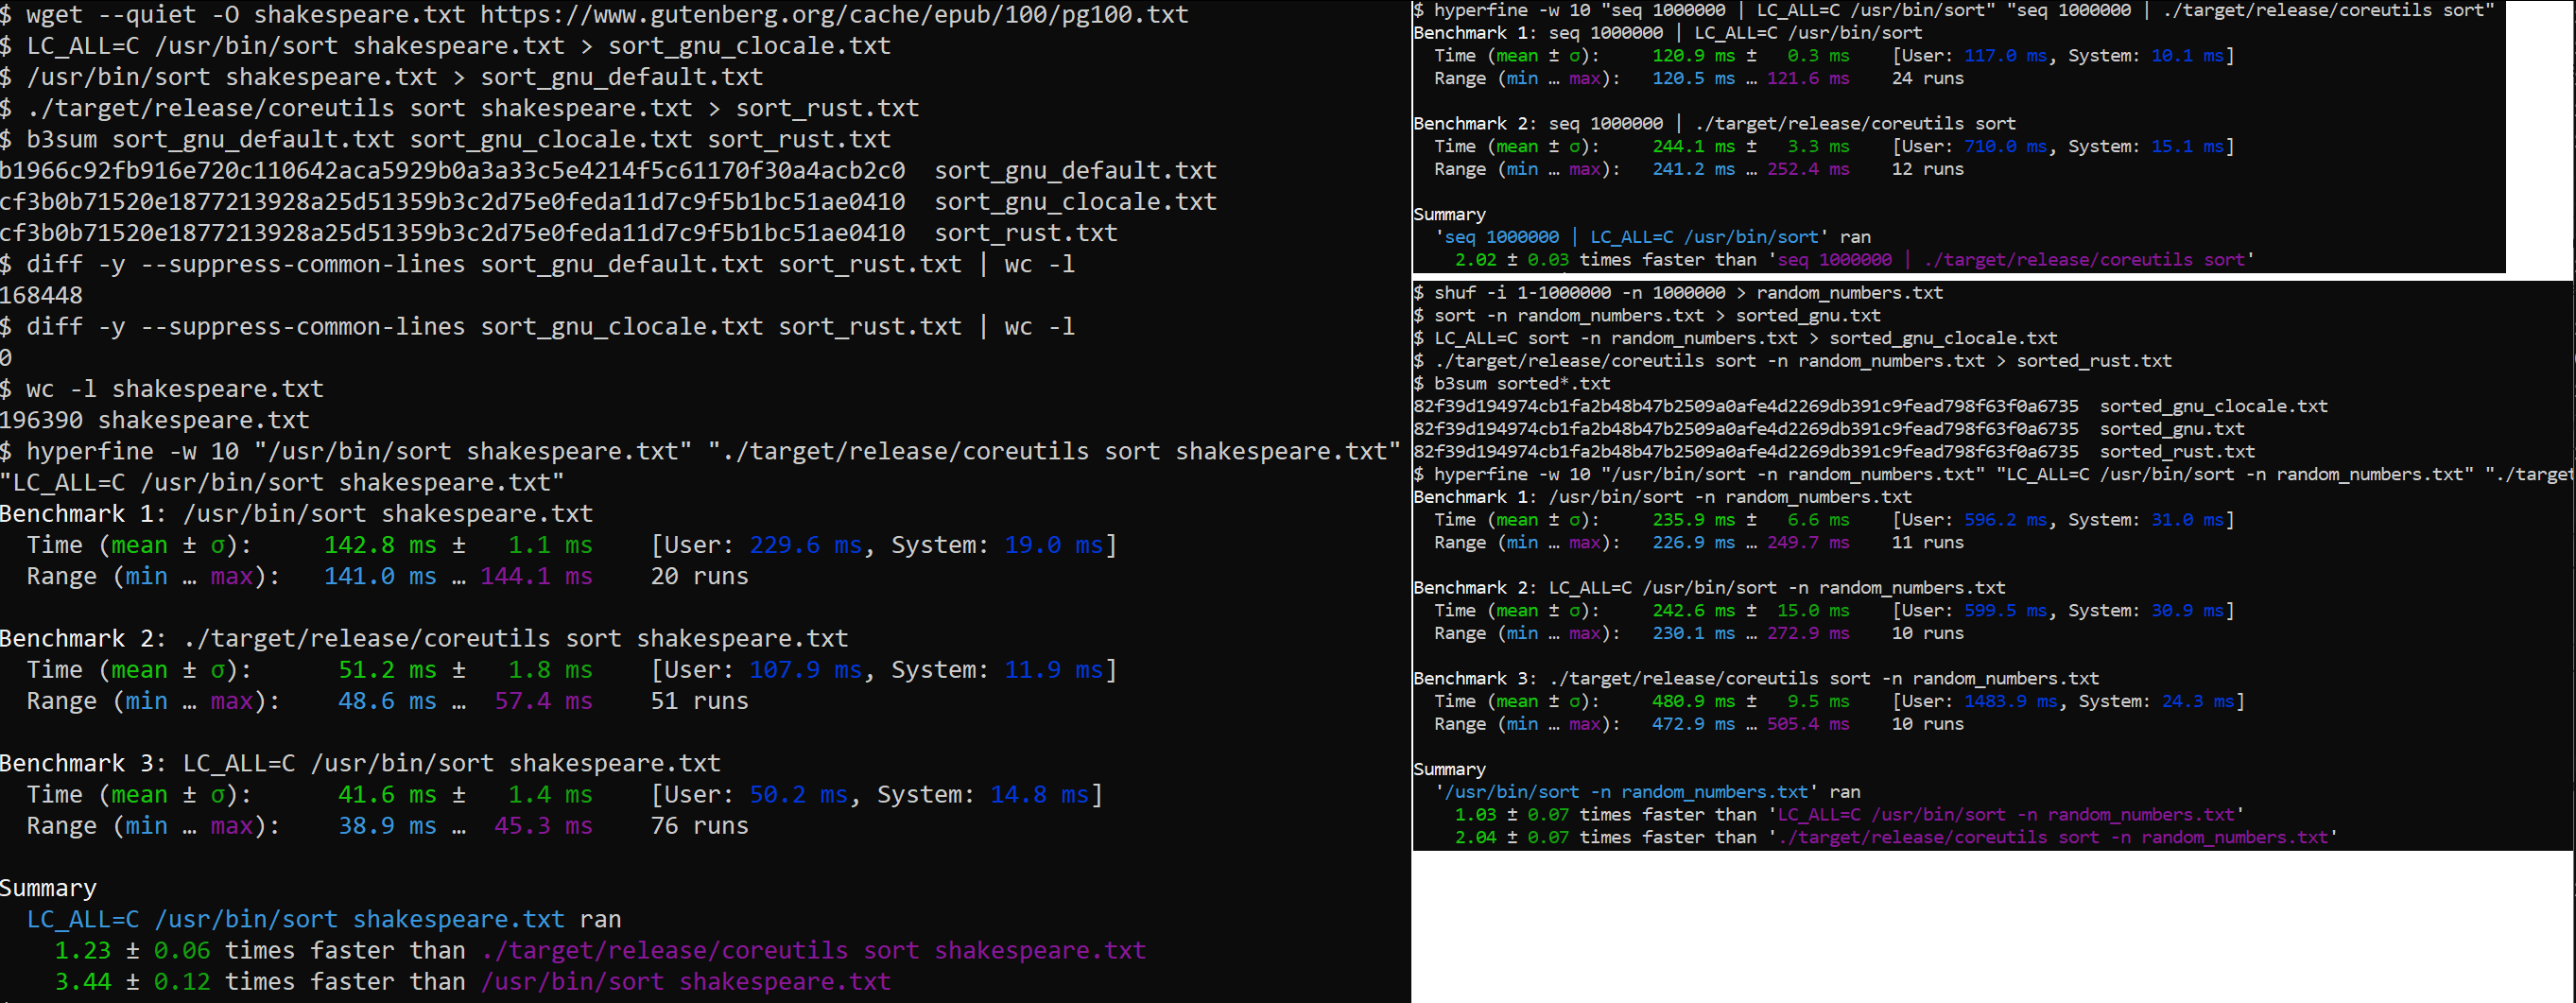Select the hash line for sorted_gnu_clocale.txt
2576x1003 pixels.
coord(1870,407)
